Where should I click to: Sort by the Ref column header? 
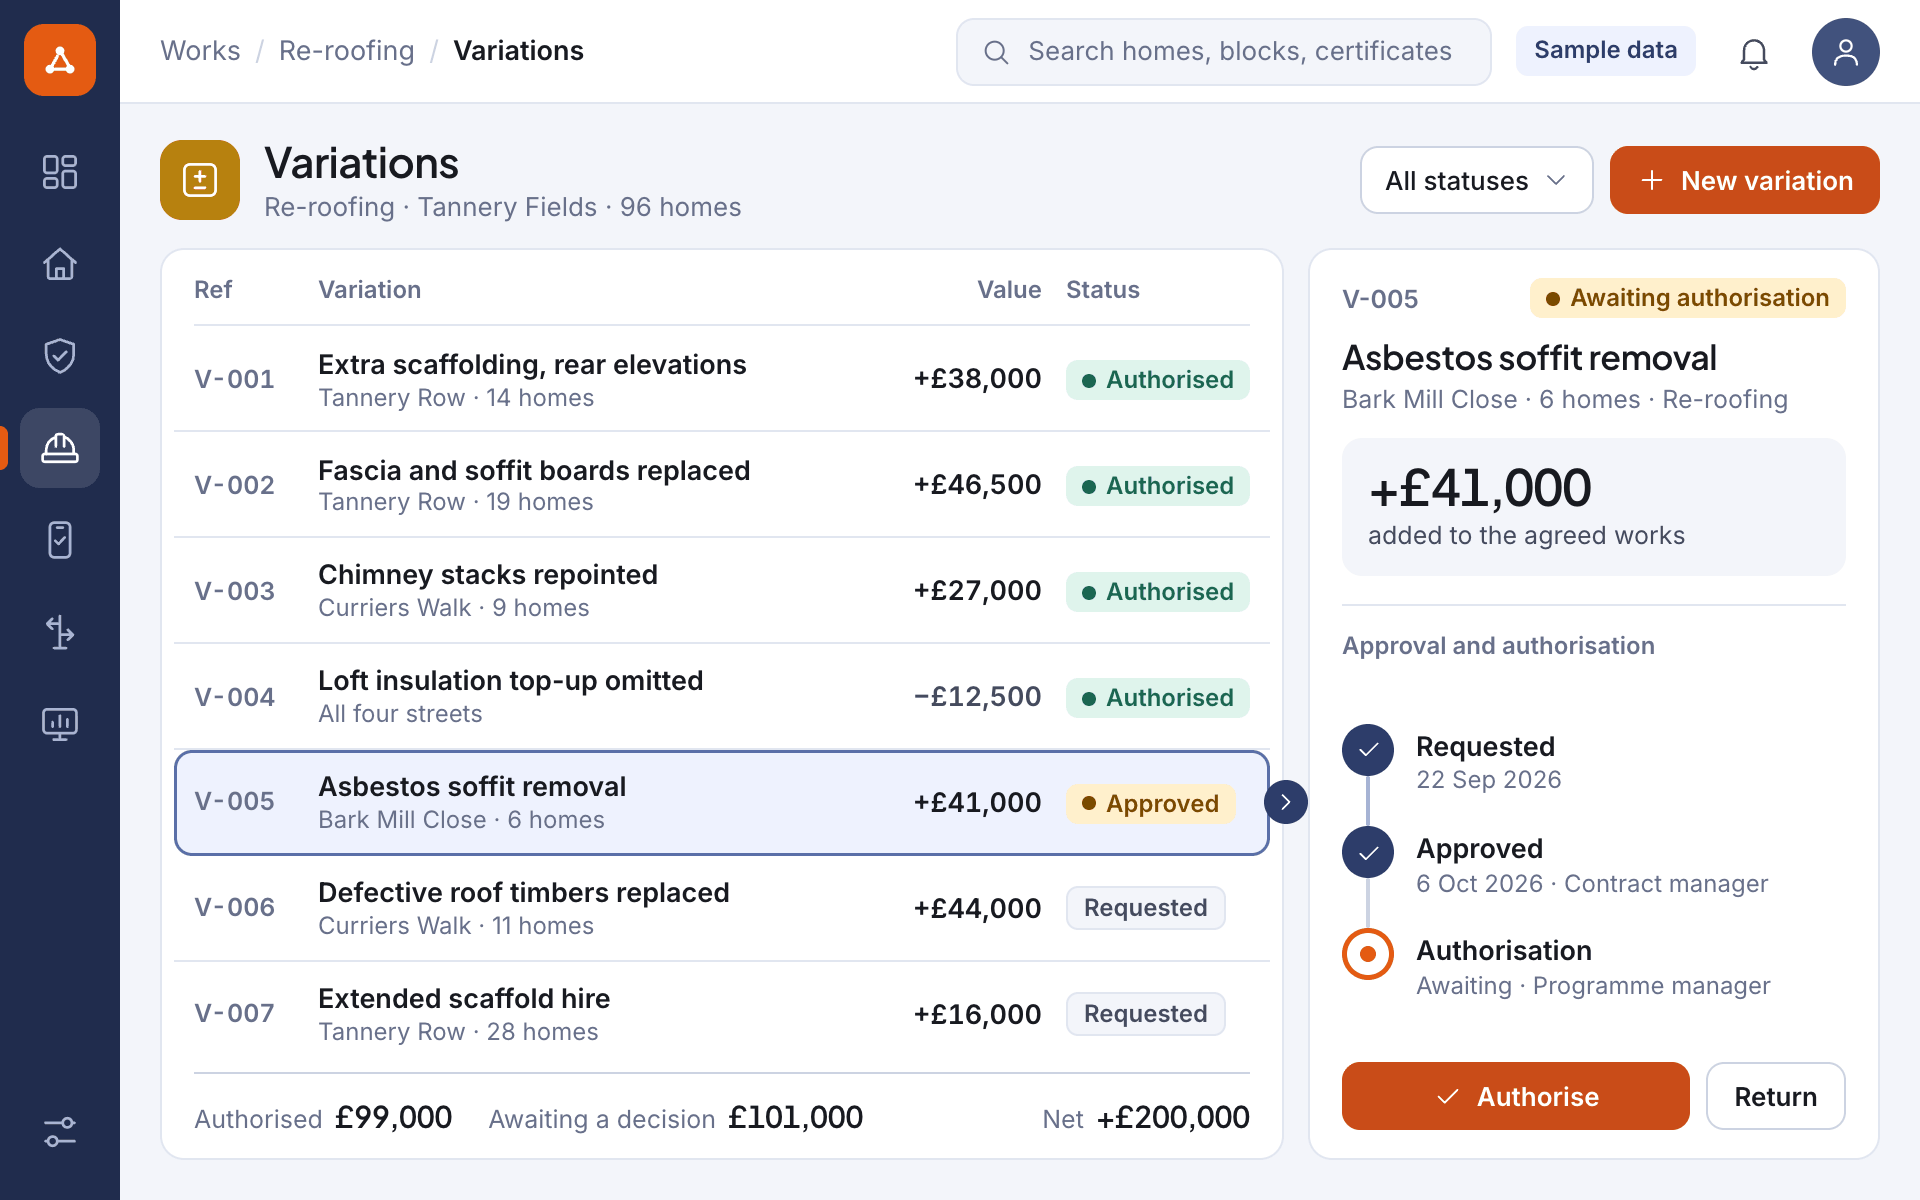point(213,290)
